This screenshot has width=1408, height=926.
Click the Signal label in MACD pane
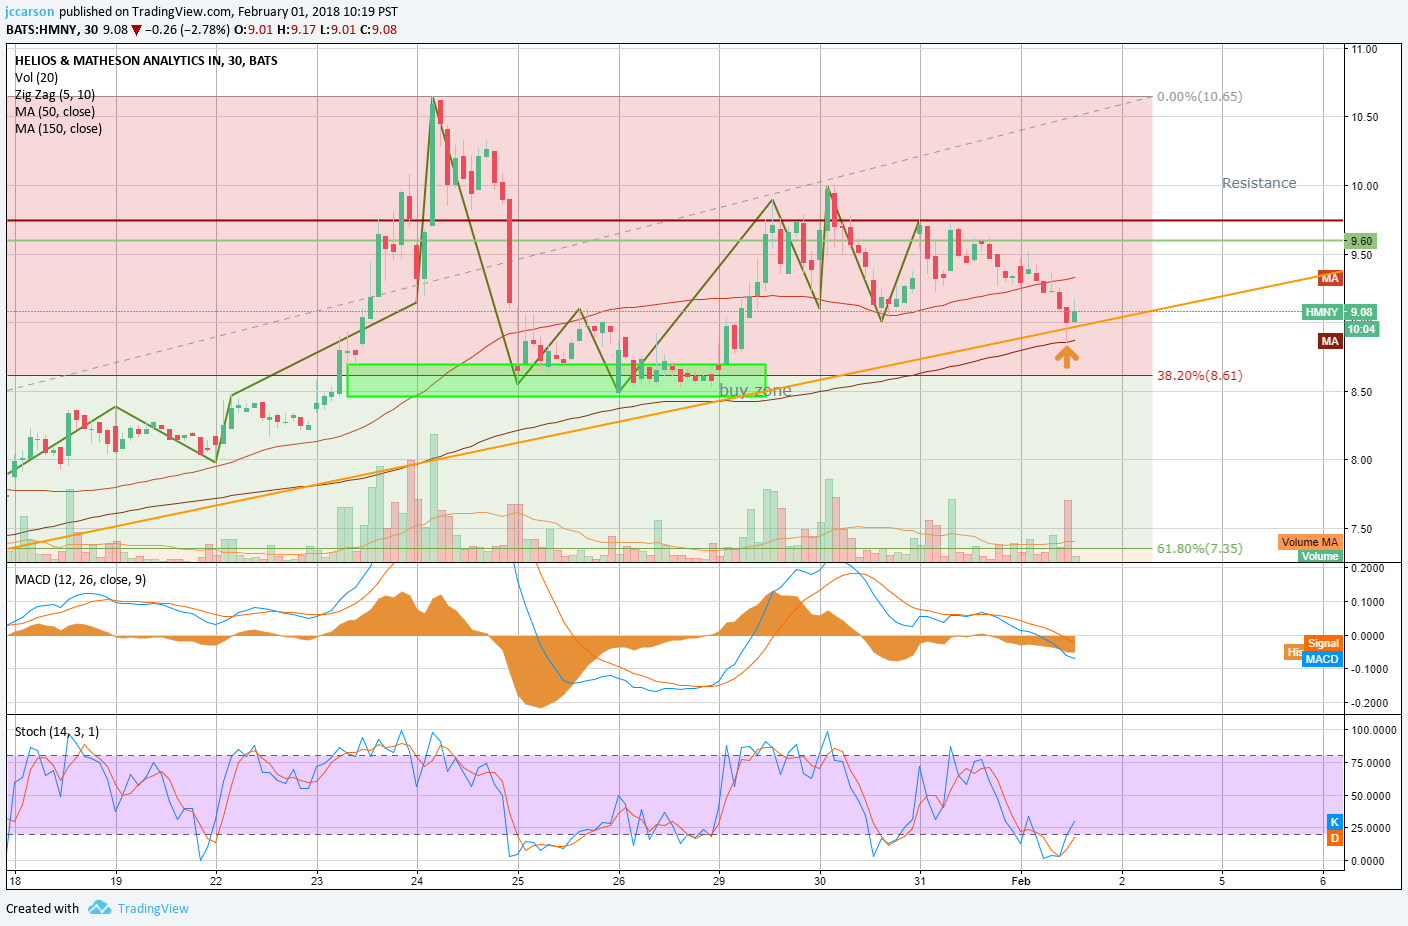pos(1322,643)
